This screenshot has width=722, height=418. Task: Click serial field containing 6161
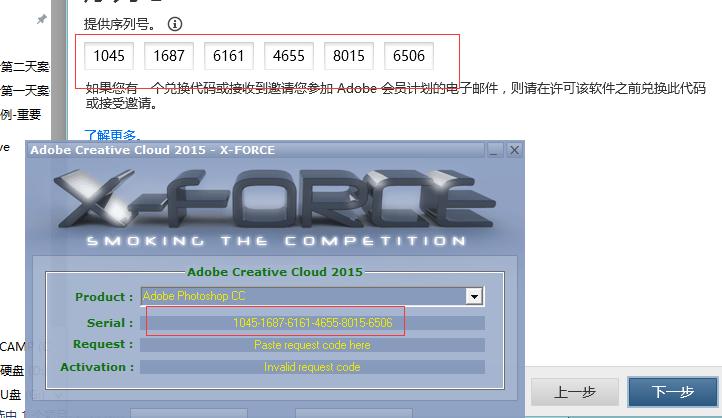229,56
